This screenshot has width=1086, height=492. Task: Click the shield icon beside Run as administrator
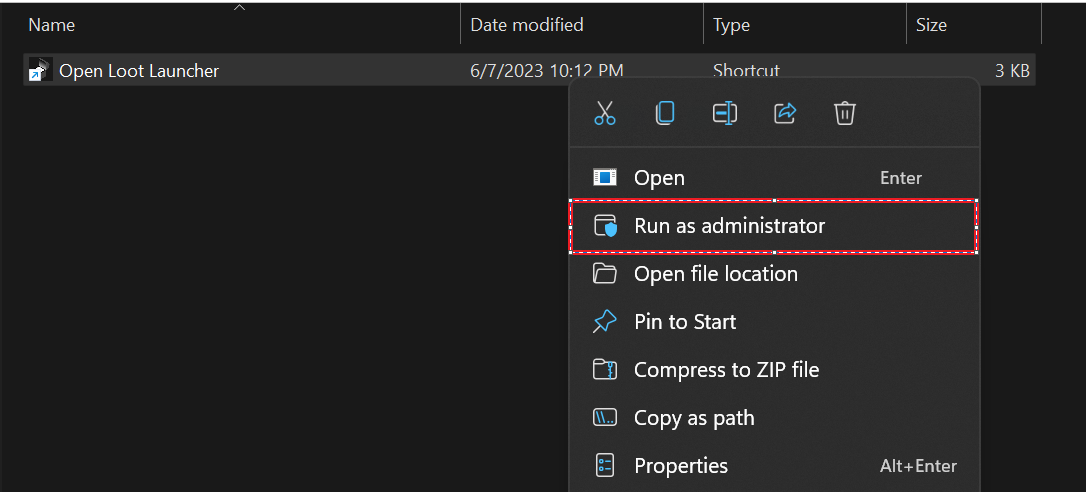[x=605, y=226]
